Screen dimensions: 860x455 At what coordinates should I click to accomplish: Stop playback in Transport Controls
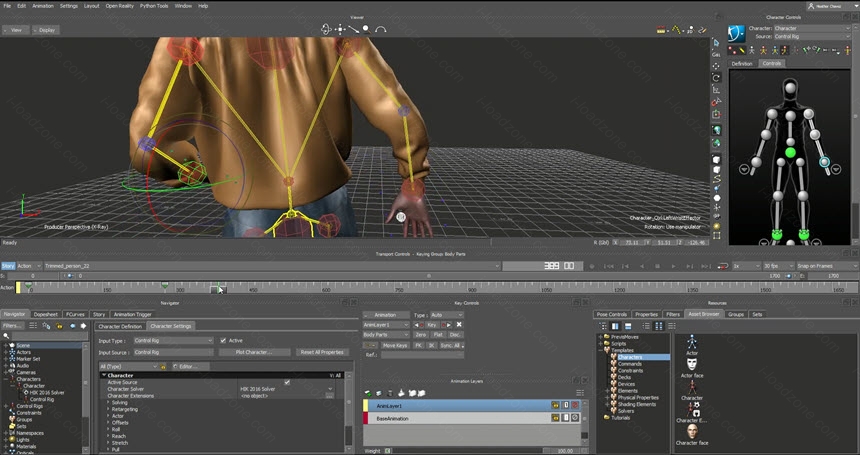[658, 266]
